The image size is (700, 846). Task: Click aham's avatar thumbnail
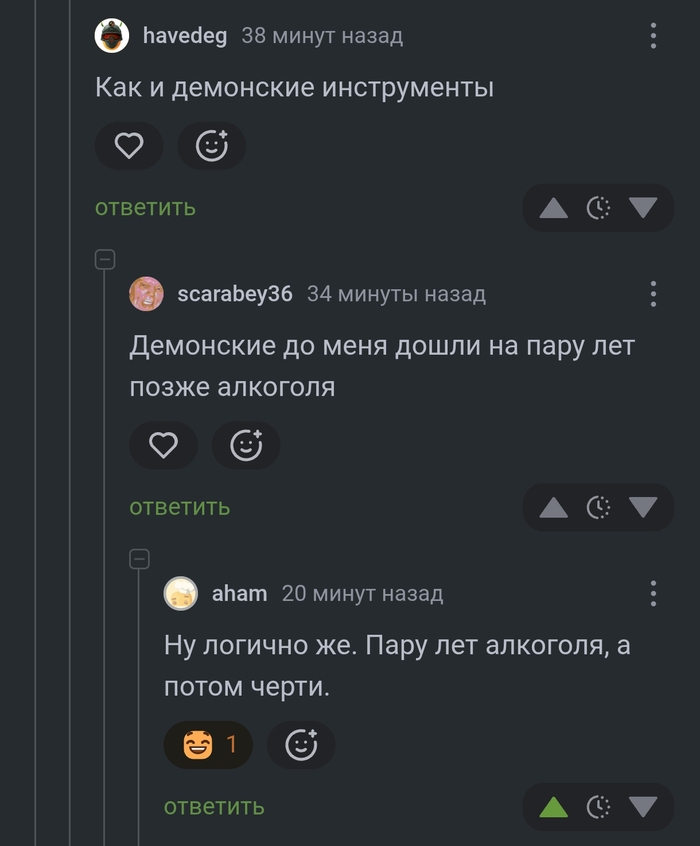click(x=181, y=594)
